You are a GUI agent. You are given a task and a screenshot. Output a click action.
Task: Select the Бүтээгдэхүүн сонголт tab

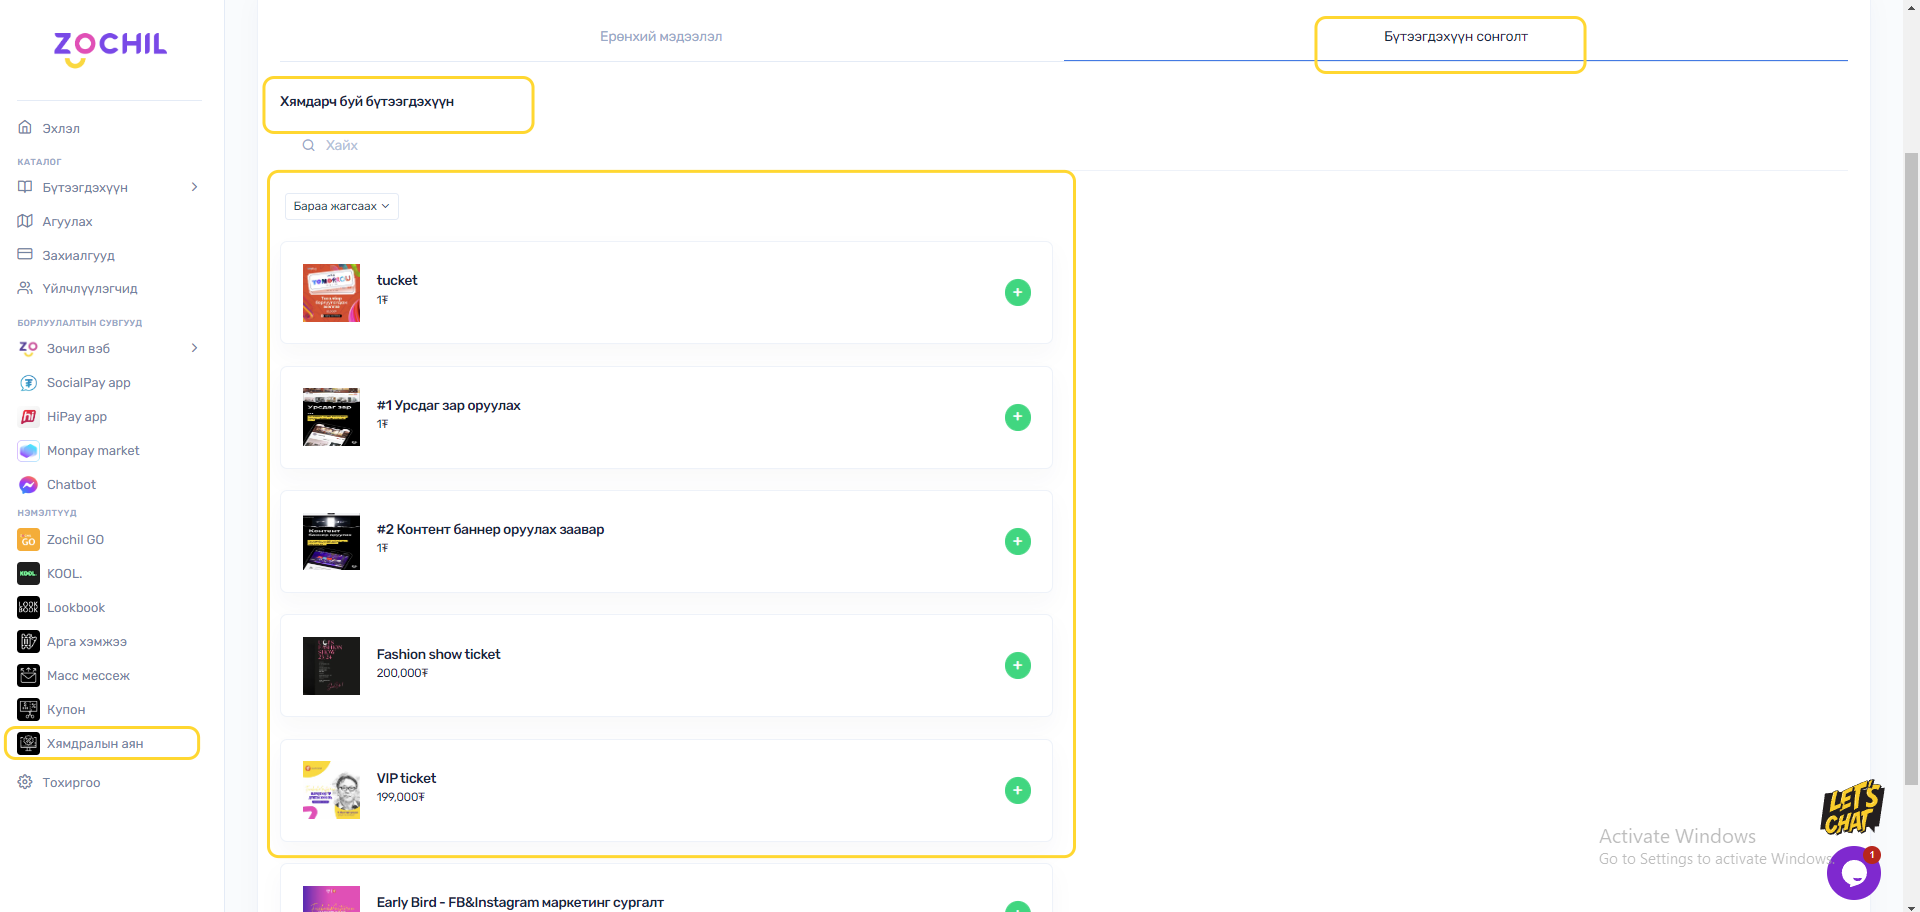coord(1455,37)
